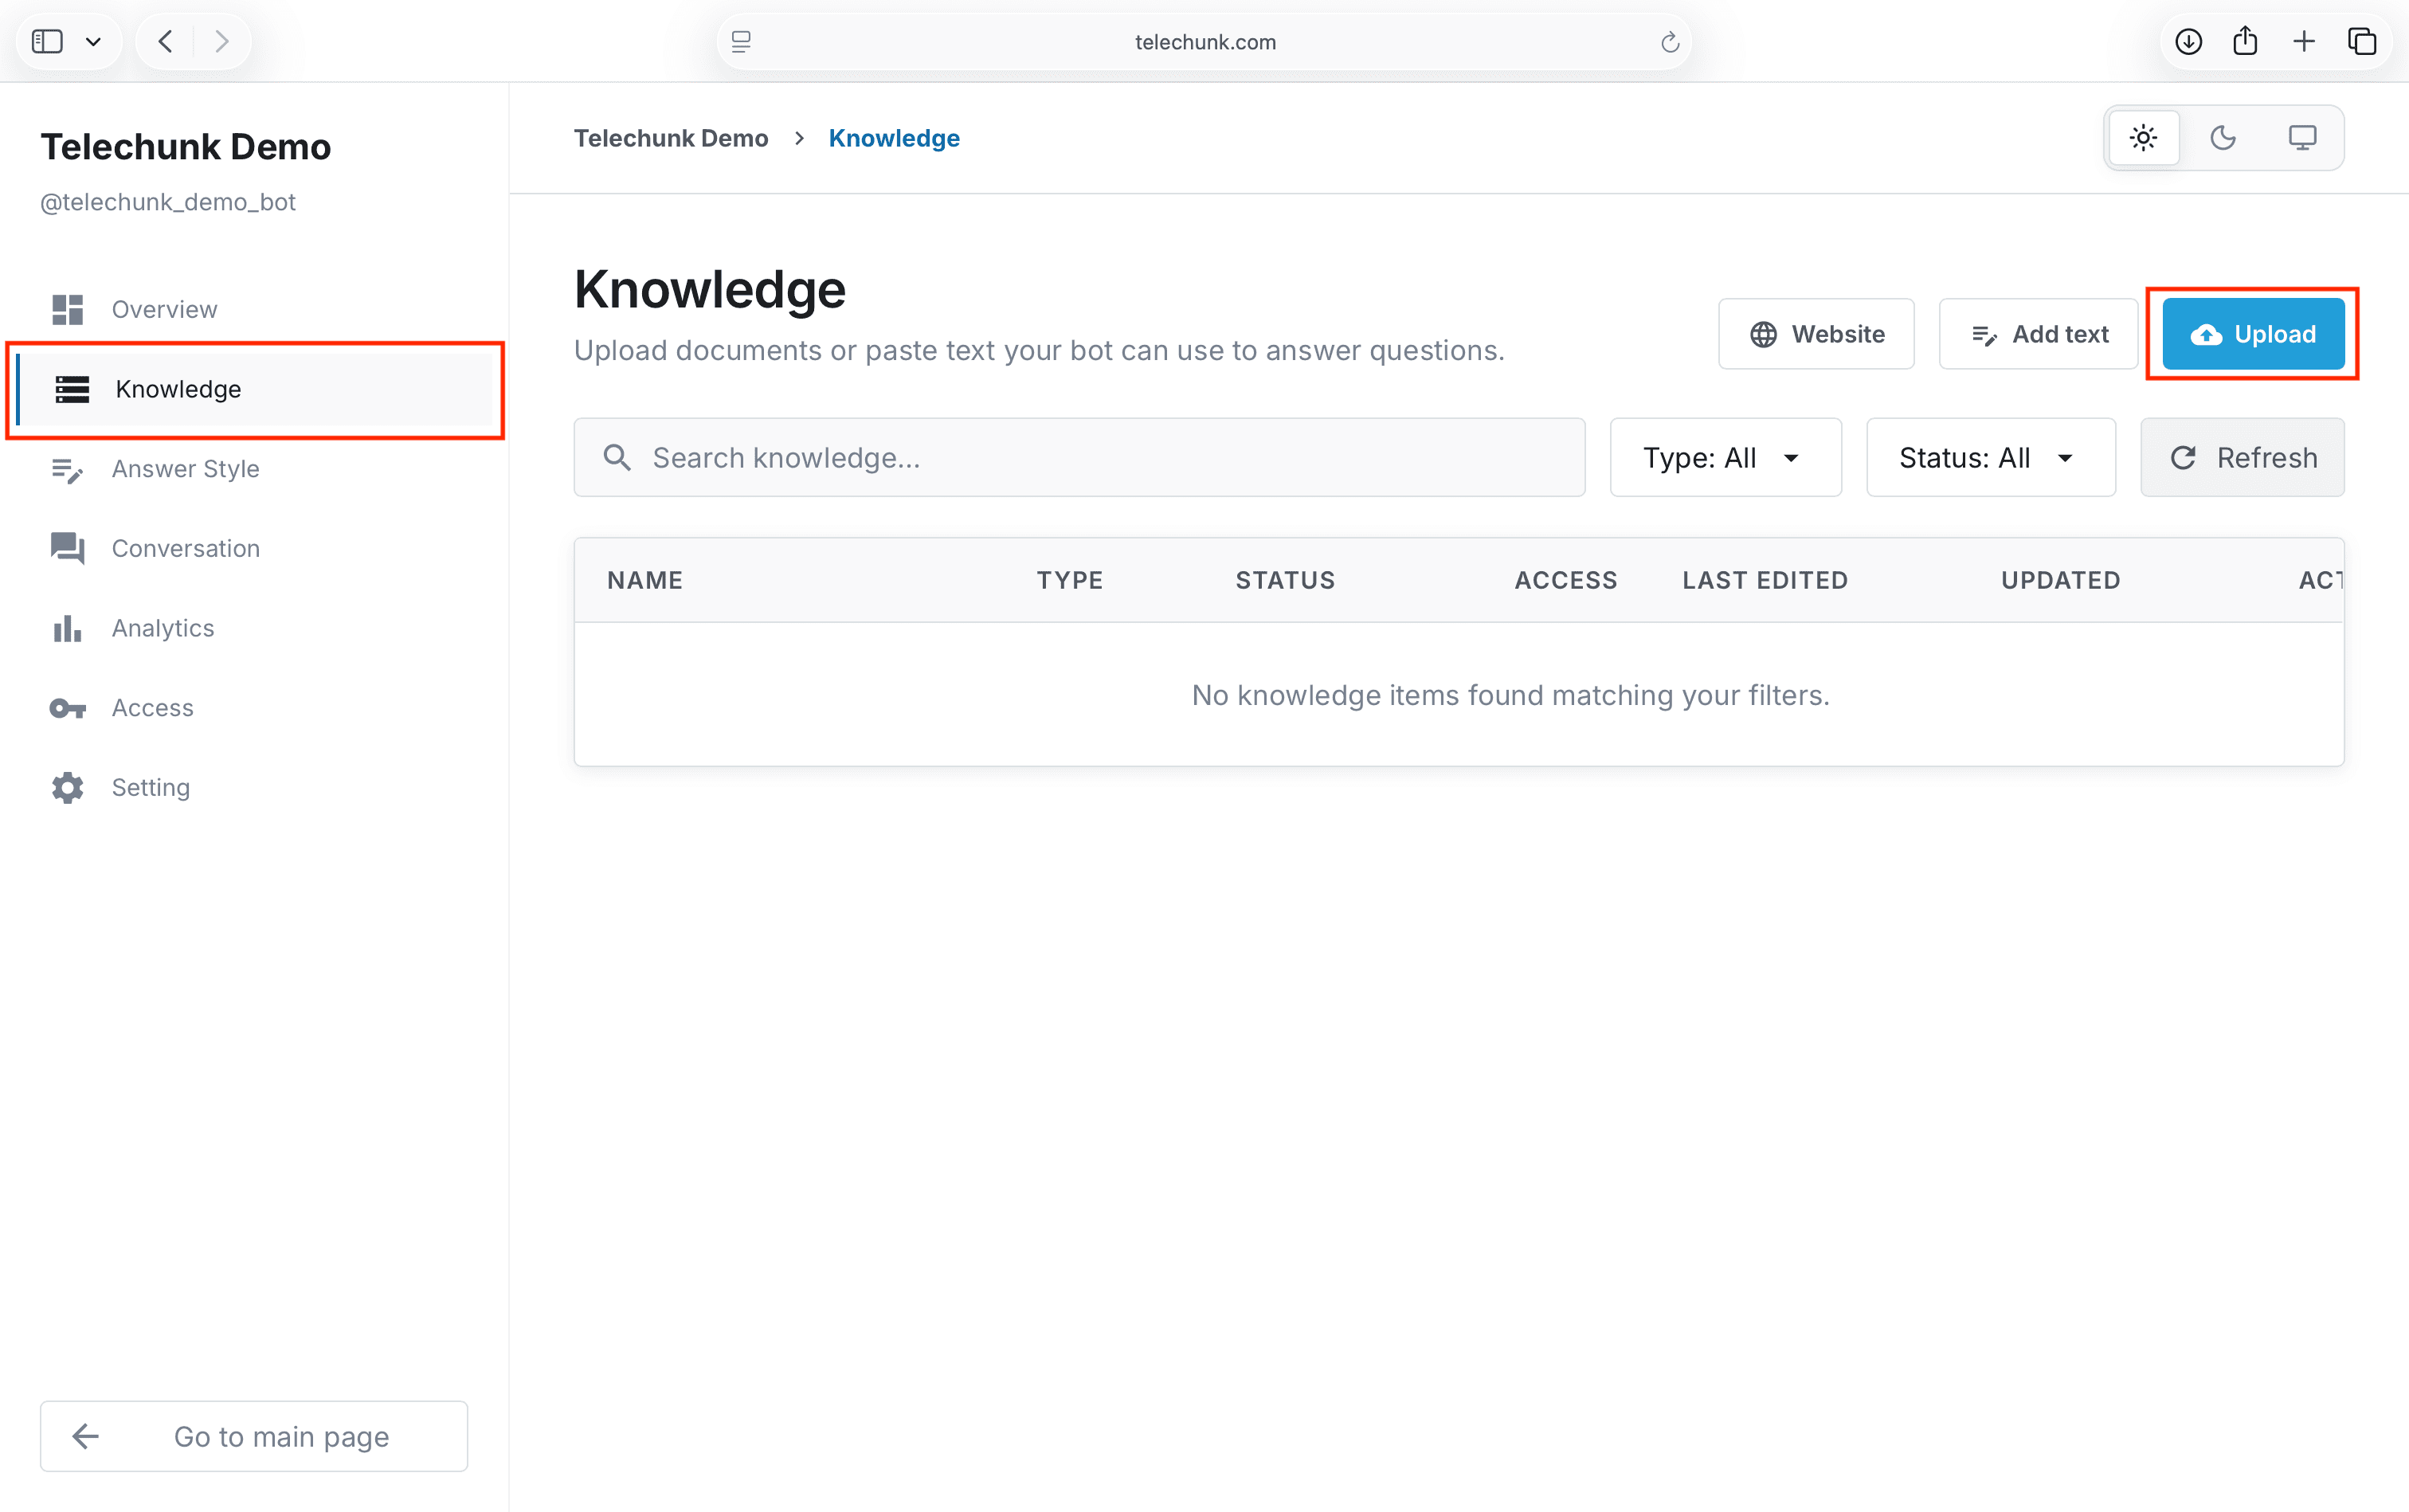Select Knowledge in the sidebar
2409x1512 pixels.
[254, 389]
